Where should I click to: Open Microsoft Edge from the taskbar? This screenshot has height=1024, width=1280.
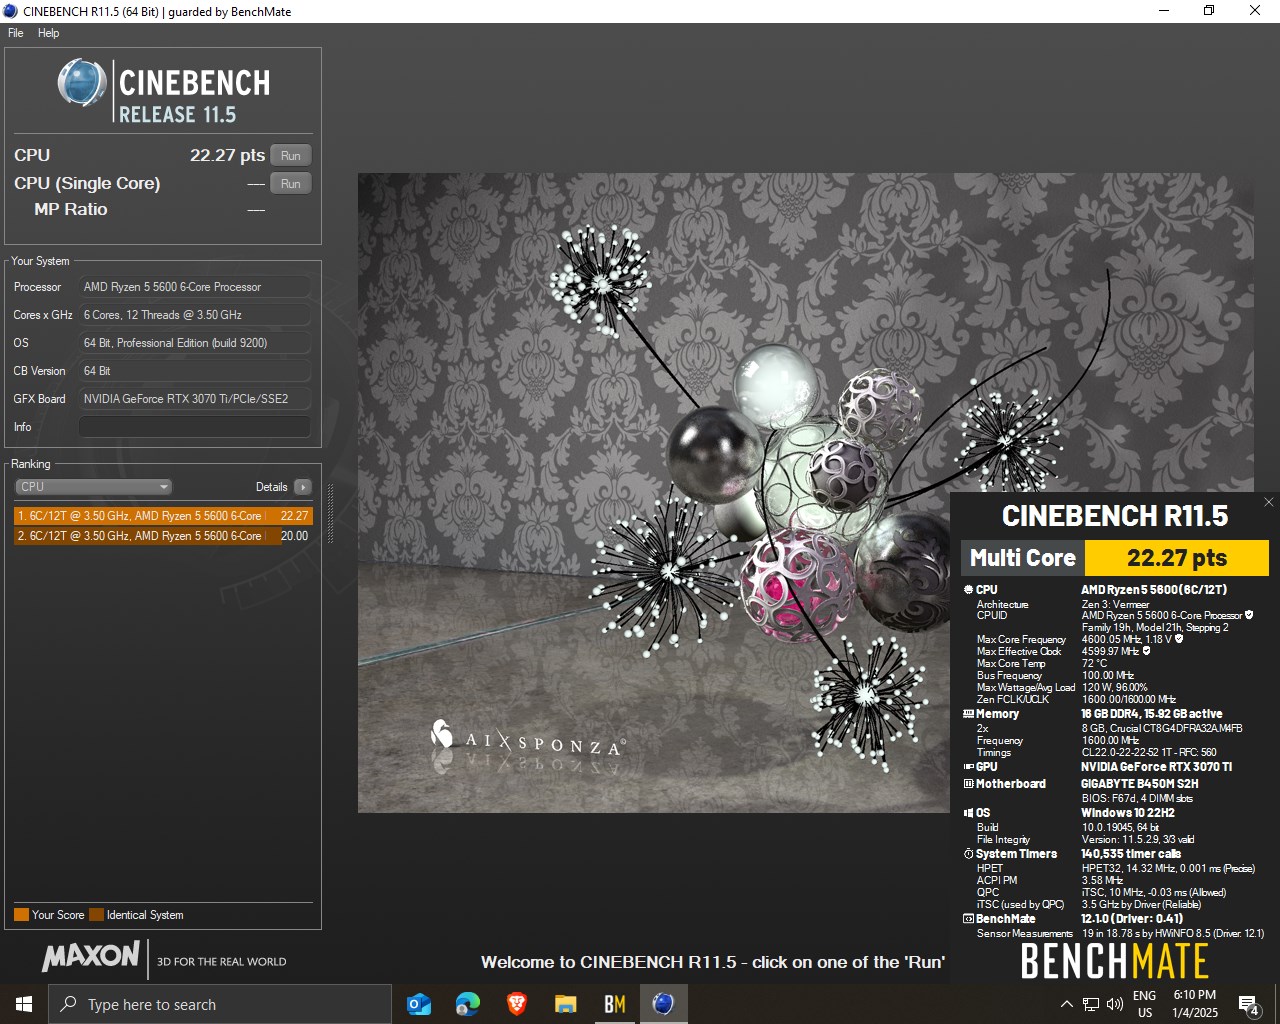point(467,1004)
